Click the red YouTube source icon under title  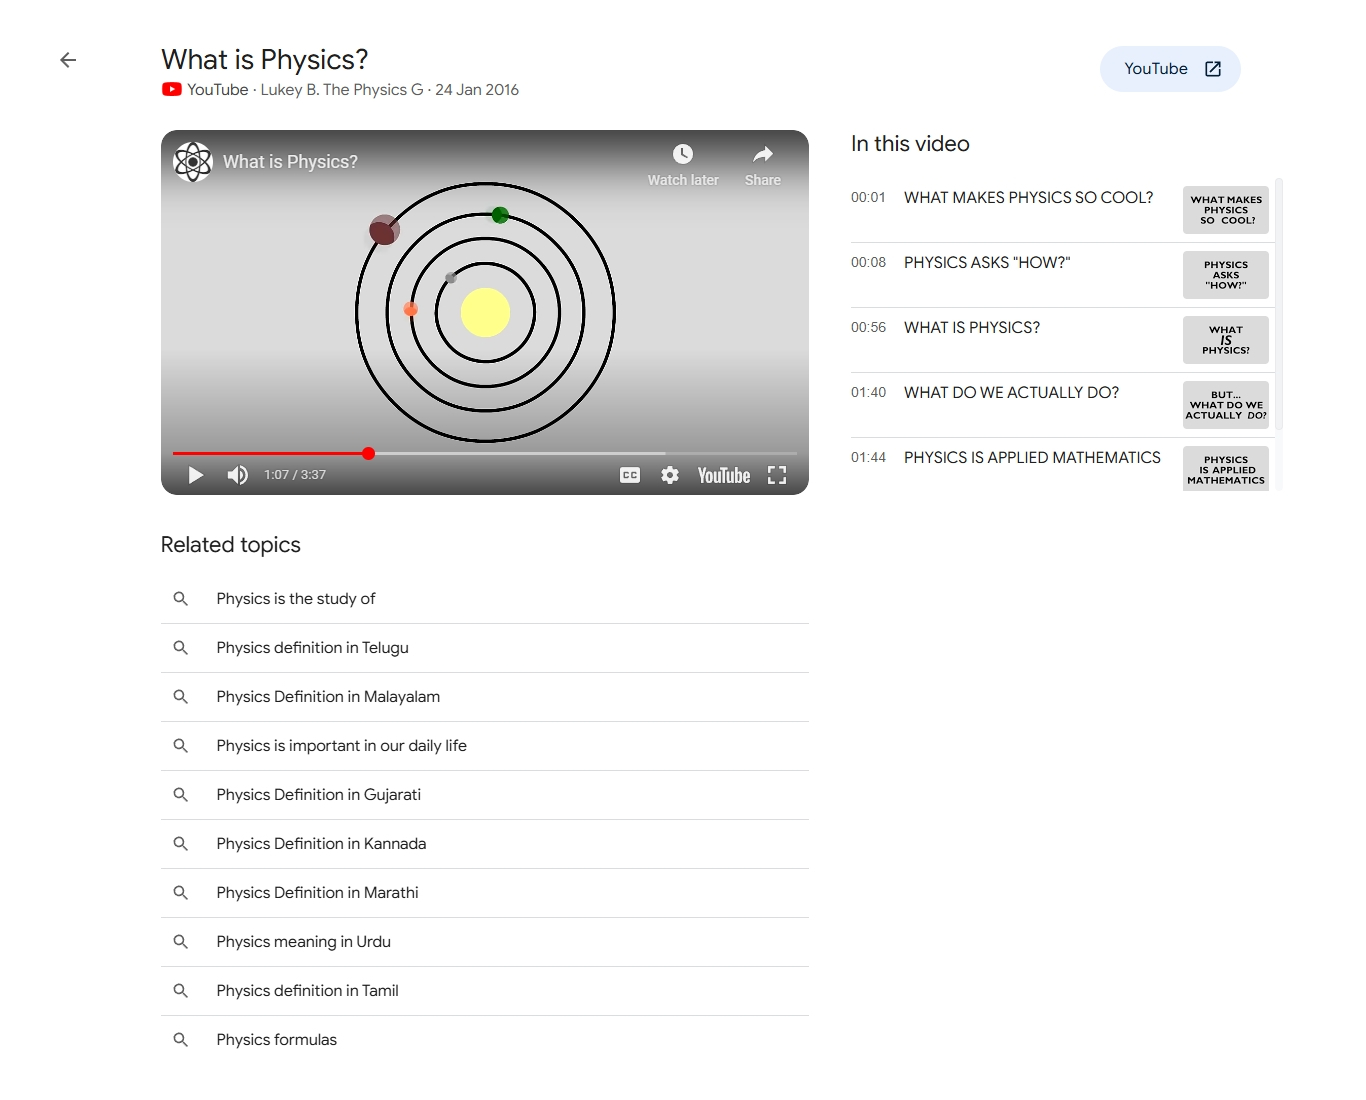(x=172, y=90)
